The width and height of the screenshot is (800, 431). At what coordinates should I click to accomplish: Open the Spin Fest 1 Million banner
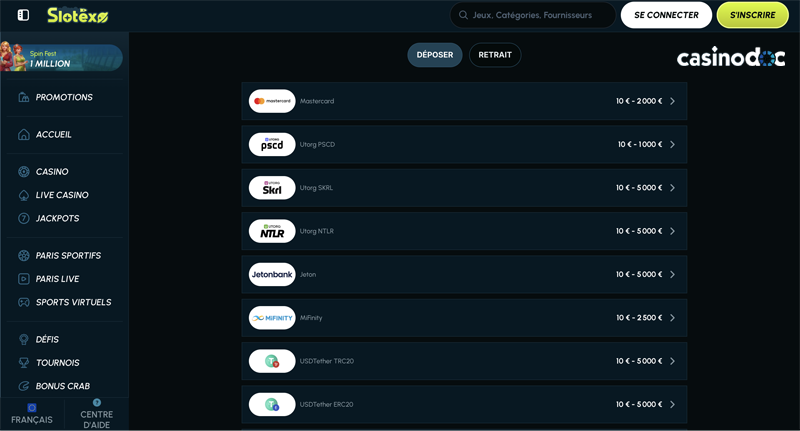point(61,57)
